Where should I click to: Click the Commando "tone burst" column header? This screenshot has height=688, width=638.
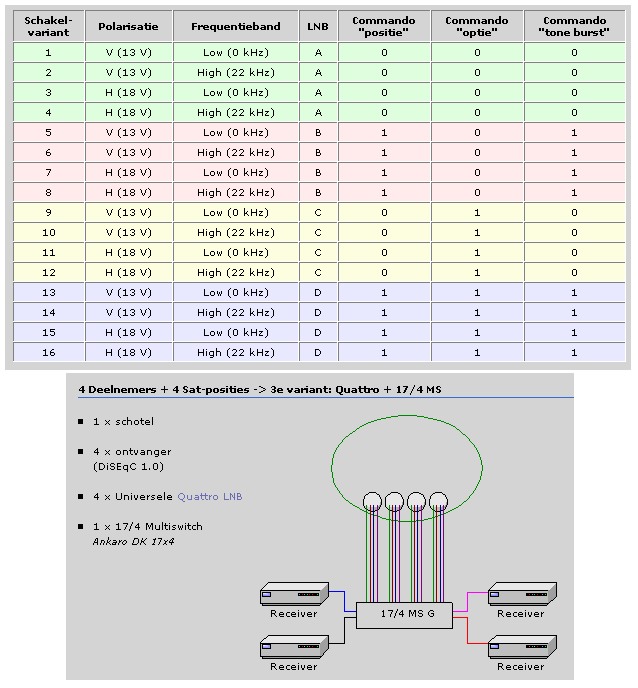click(x=574, y=26)
